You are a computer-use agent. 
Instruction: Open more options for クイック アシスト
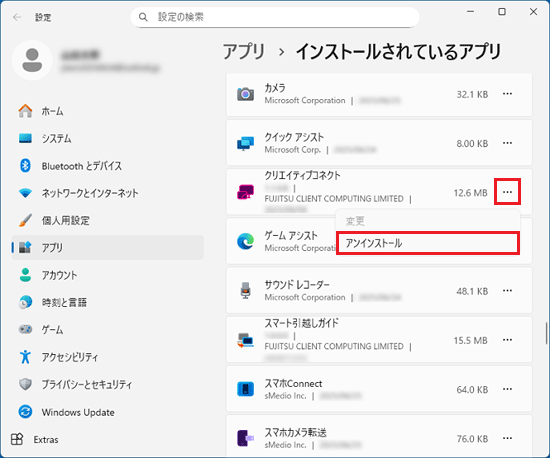click(x=507, y=143)
